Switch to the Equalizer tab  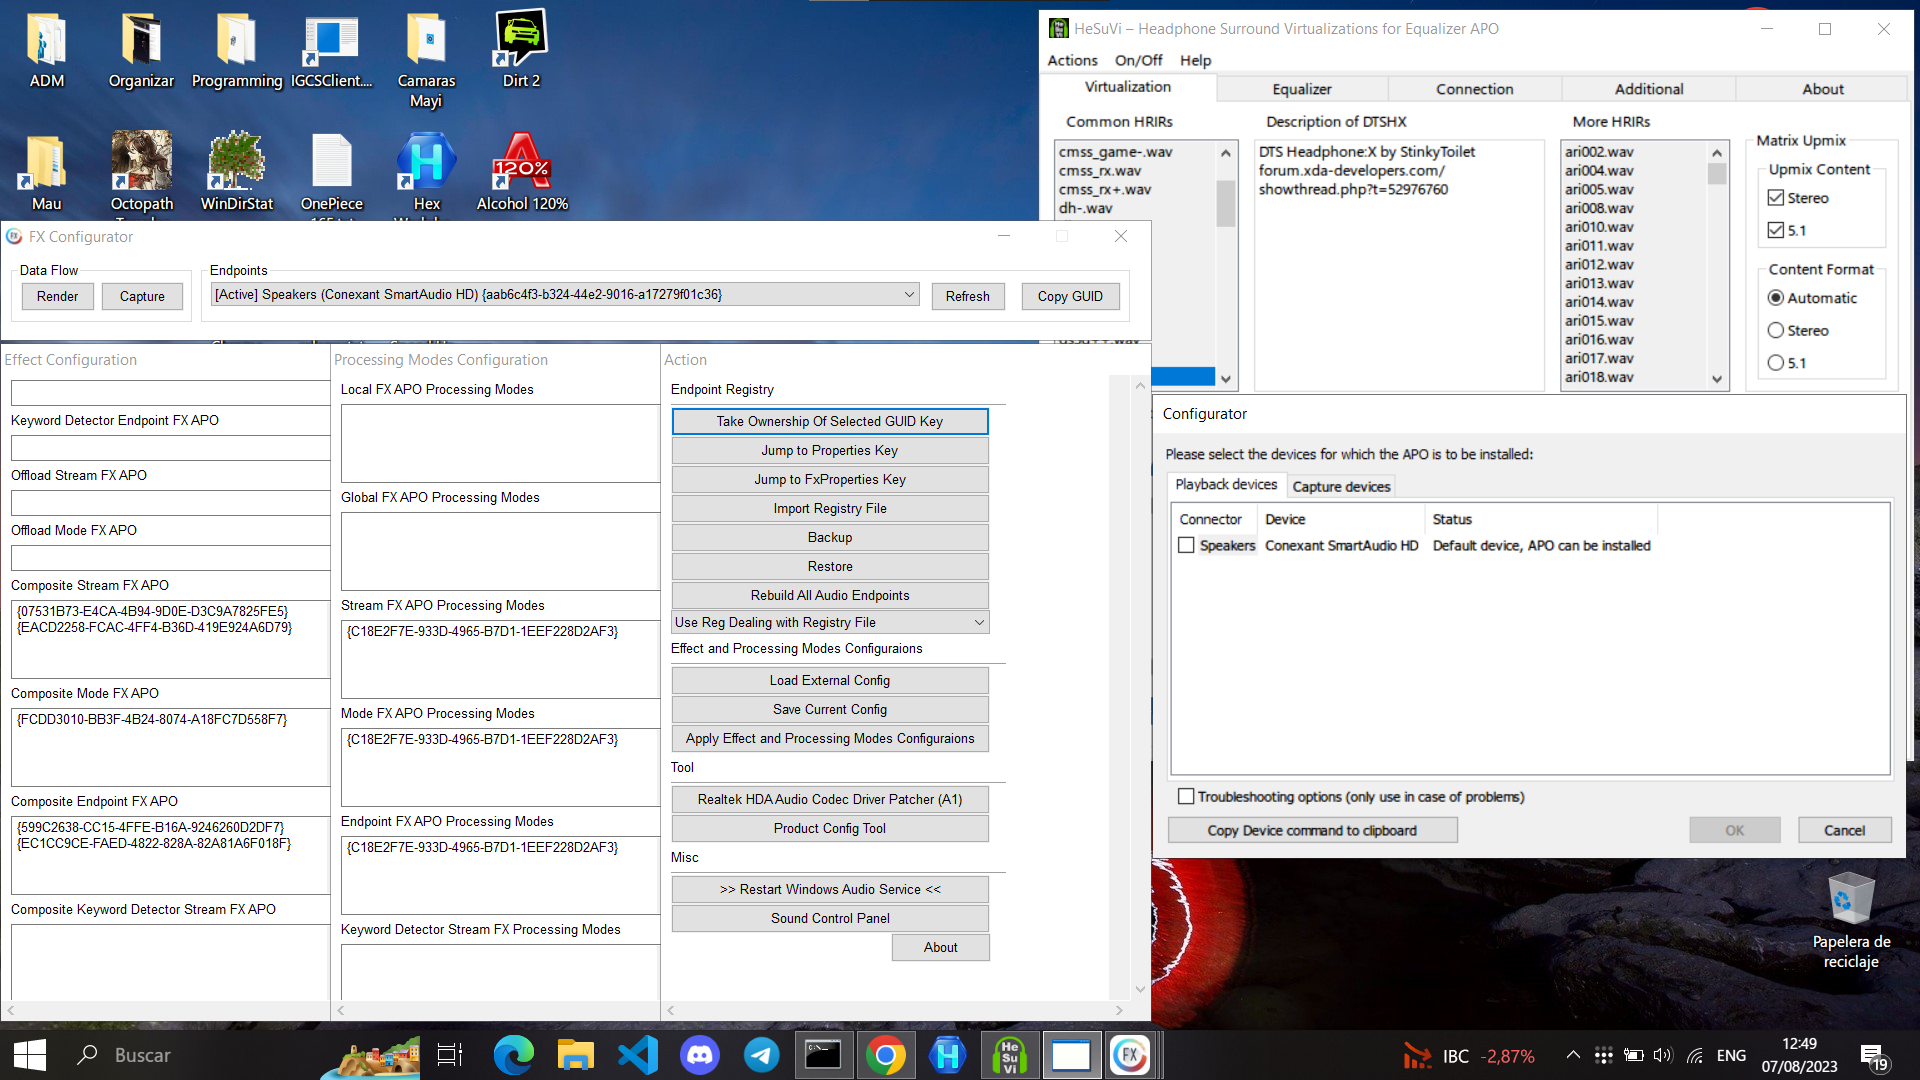(1301, 89)
